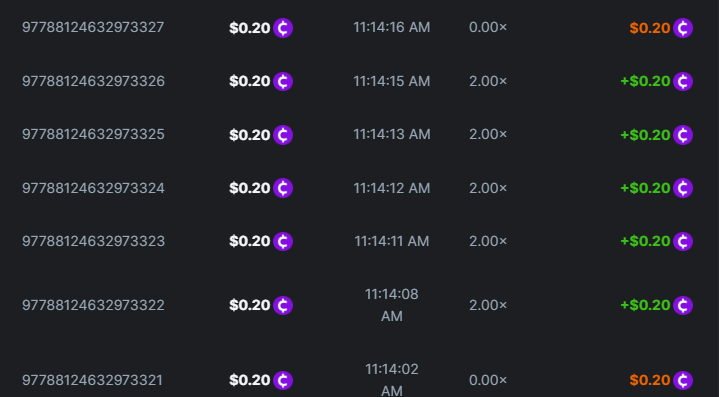
Task: Click bet coin icon in row 97788124632973326
Action: pyautogui.click(x=283, y=82)
